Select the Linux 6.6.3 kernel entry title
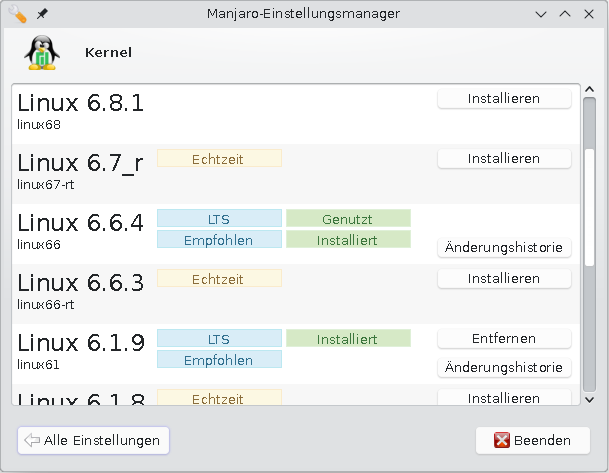 (x=81, y=283)
